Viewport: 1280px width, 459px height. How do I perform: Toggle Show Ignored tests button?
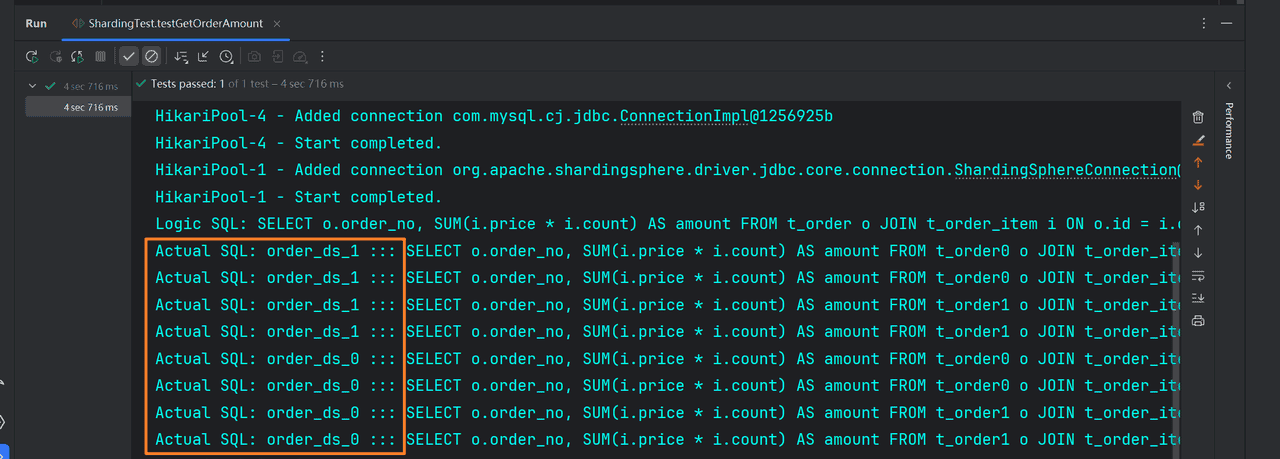tap(151, 57)
